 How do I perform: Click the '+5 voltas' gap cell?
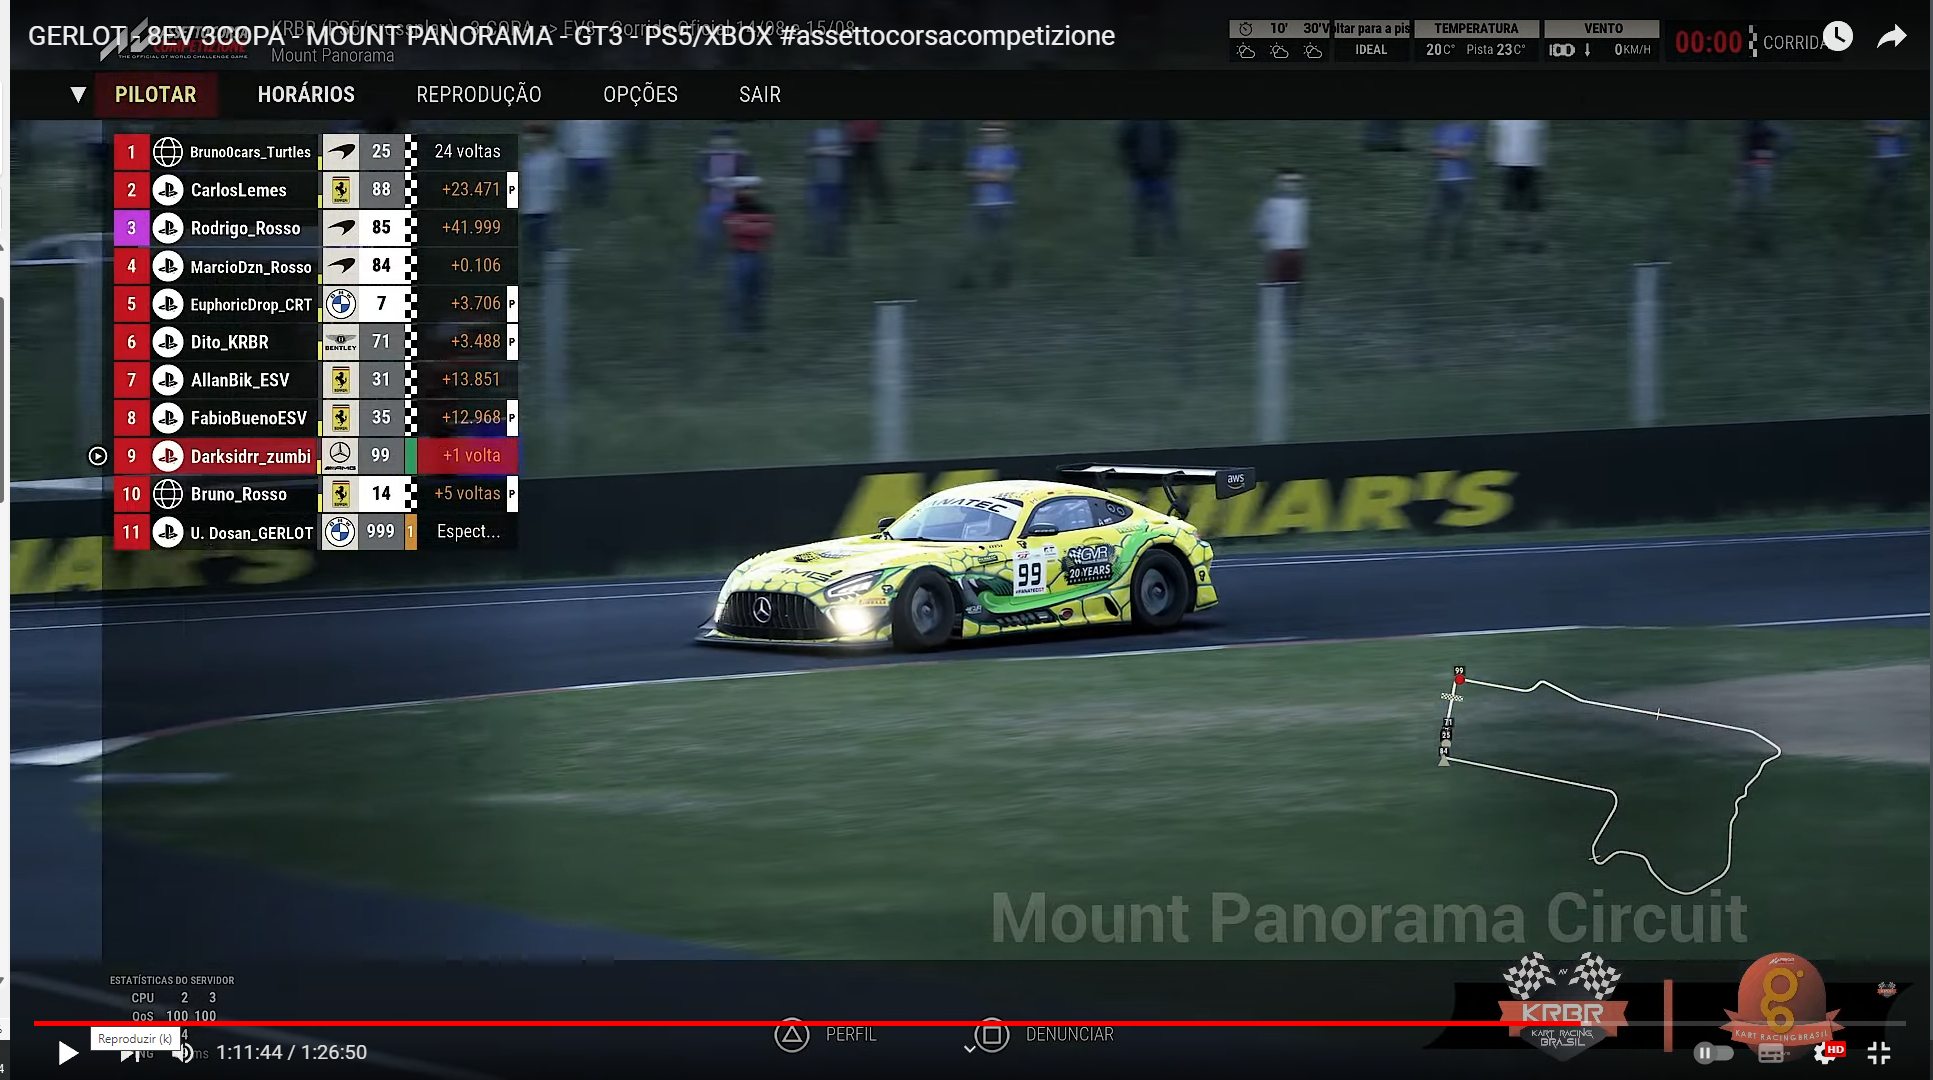(467, 493)
